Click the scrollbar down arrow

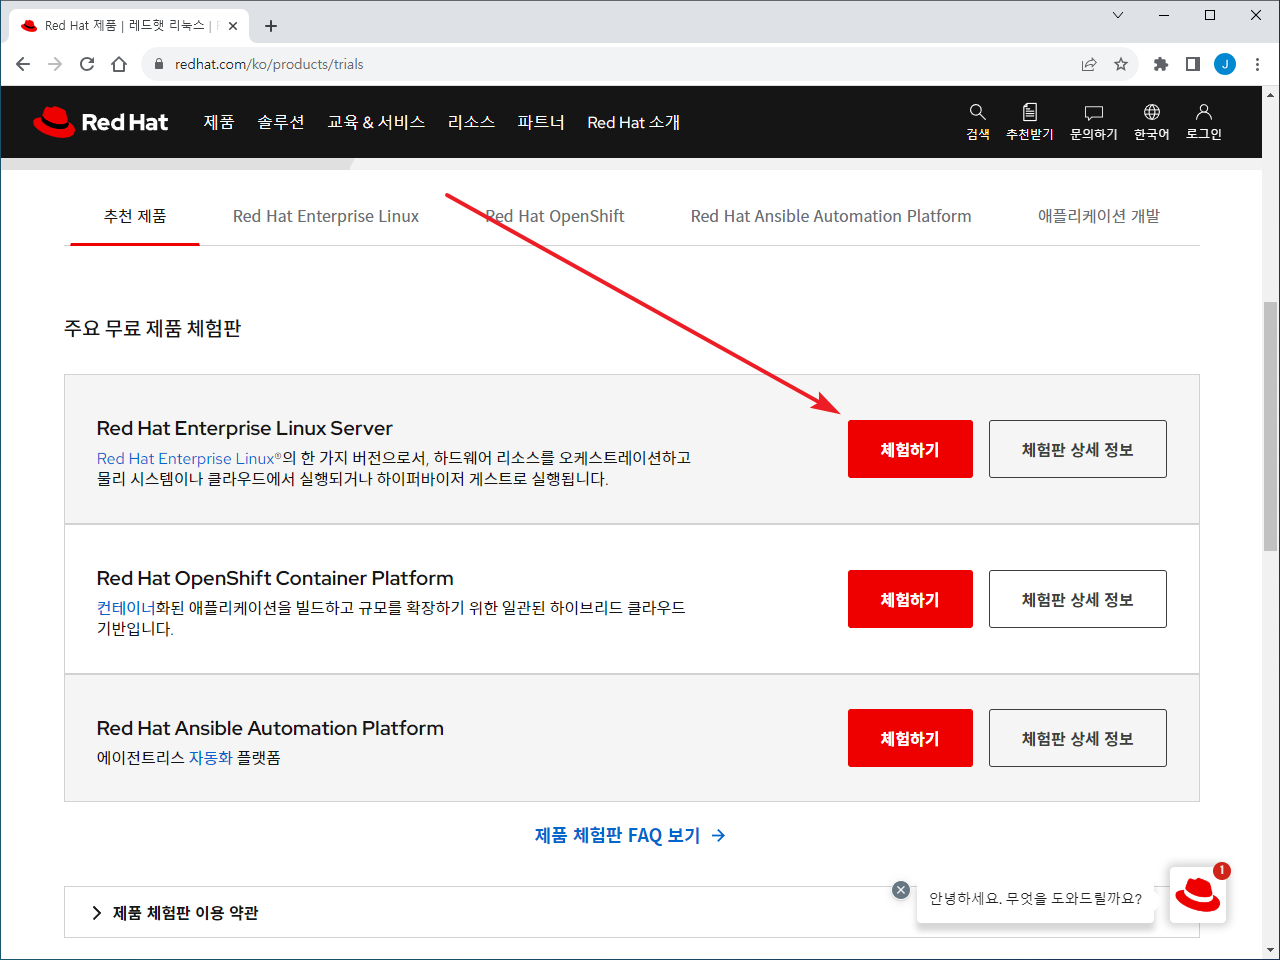coord(1270,949)
